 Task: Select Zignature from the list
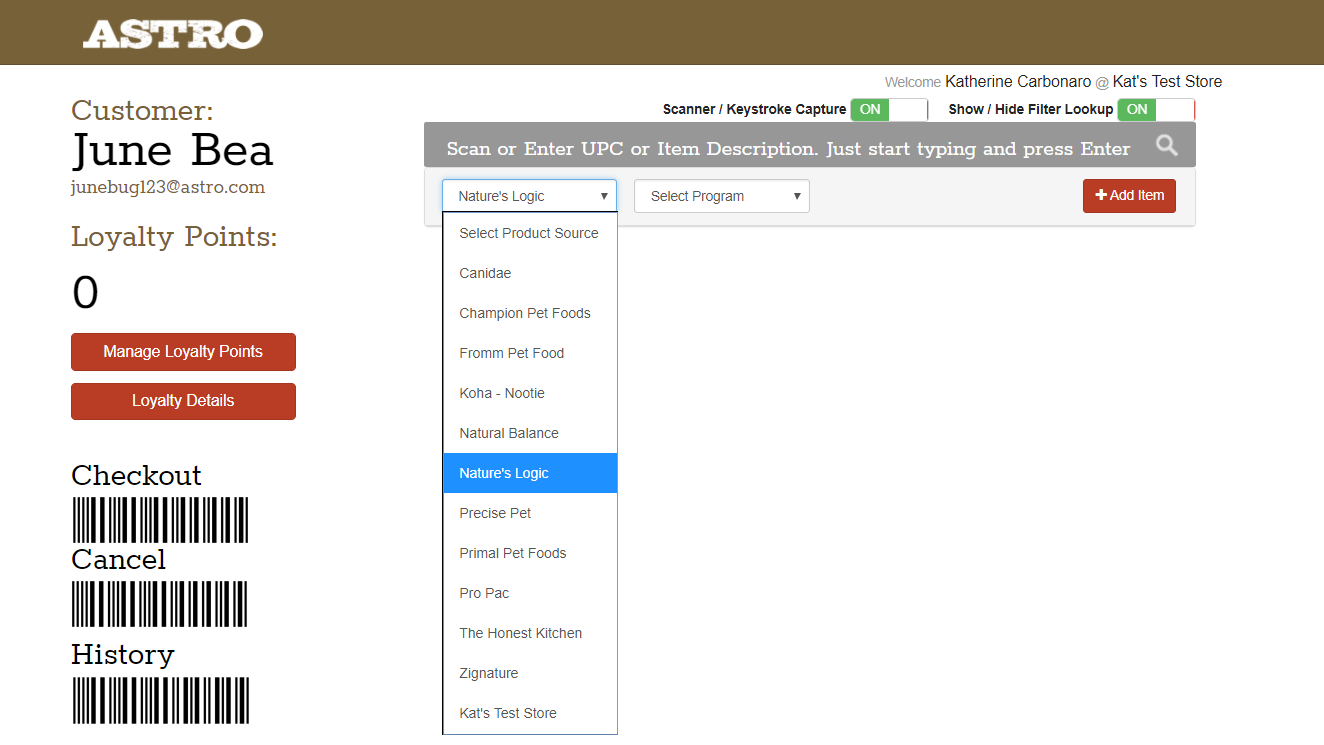(530, 673)
